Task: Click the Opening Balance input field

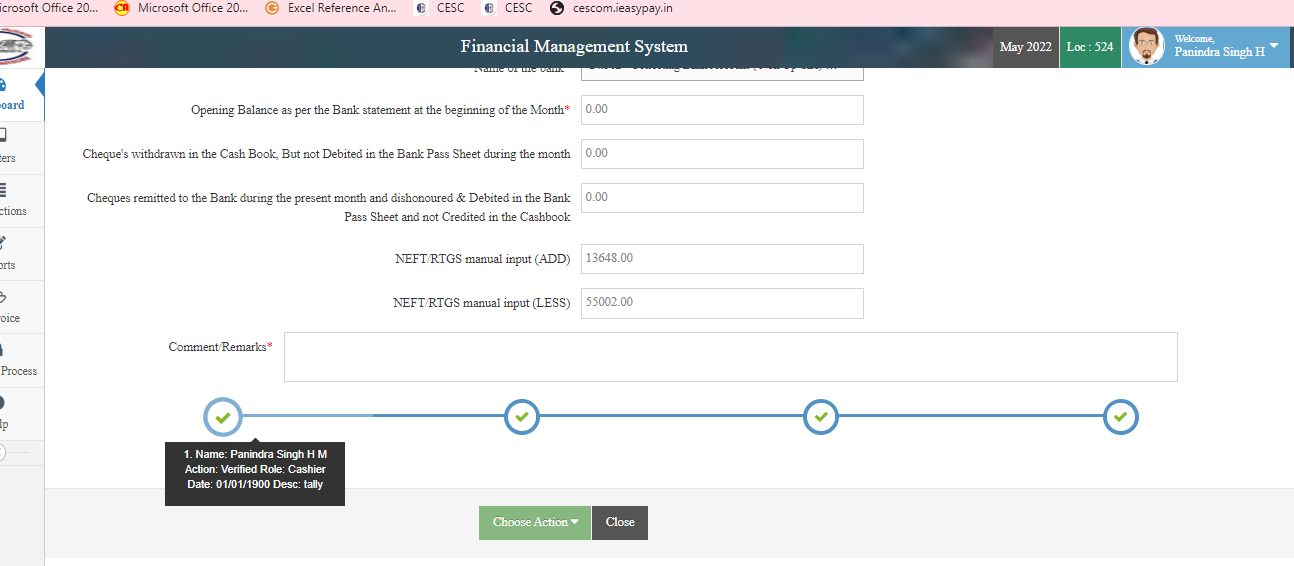Action: tap(722, 110)
